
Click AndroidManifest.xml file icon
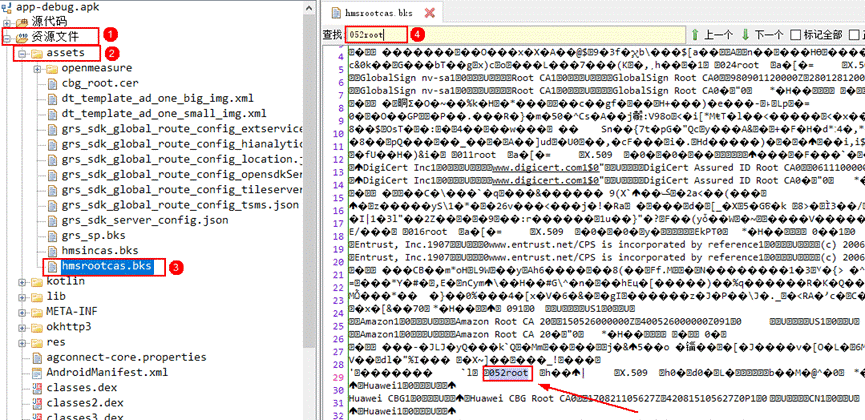pos(37,373)
